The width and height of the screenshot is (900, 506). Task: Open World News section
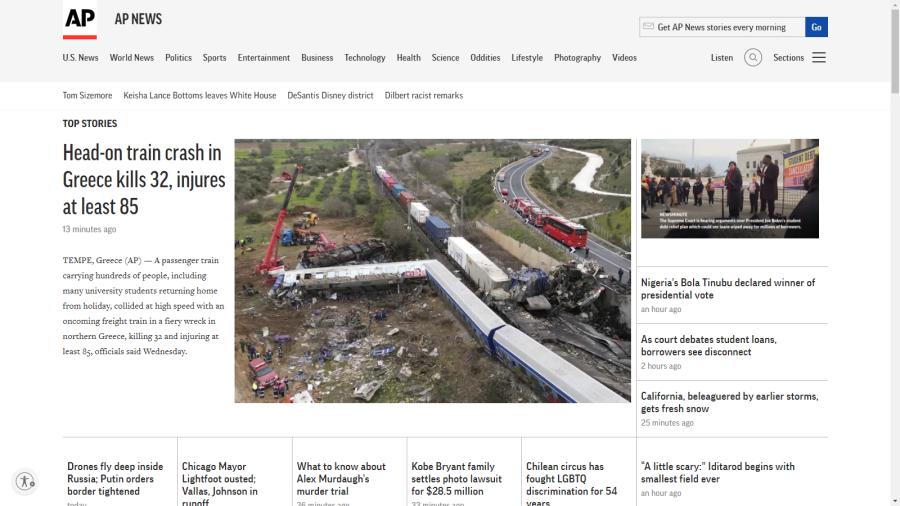pyautogui.click(x=131, y=57)
